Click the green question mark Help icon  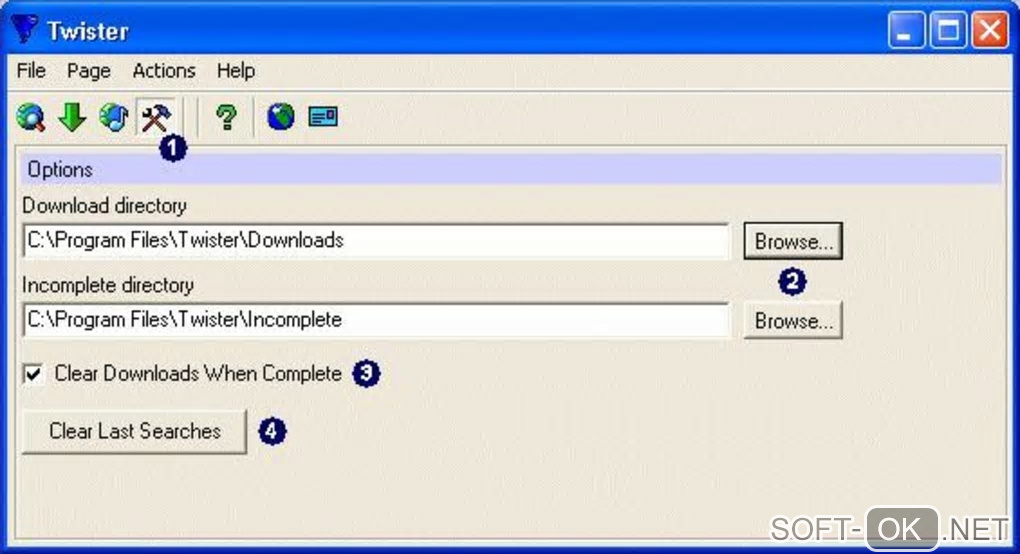pyautogui.click(x=226, y=118)
